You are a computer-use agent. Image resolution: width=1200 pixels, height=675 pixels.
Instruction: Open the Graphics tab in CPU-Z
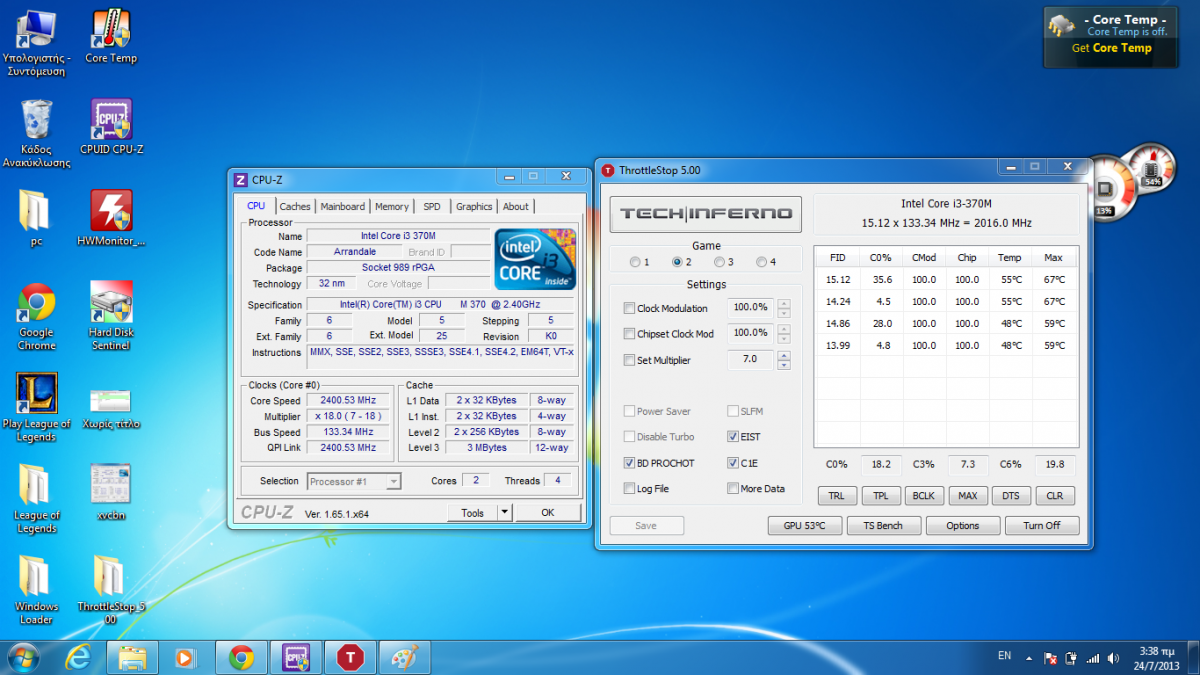pos(474,206)
